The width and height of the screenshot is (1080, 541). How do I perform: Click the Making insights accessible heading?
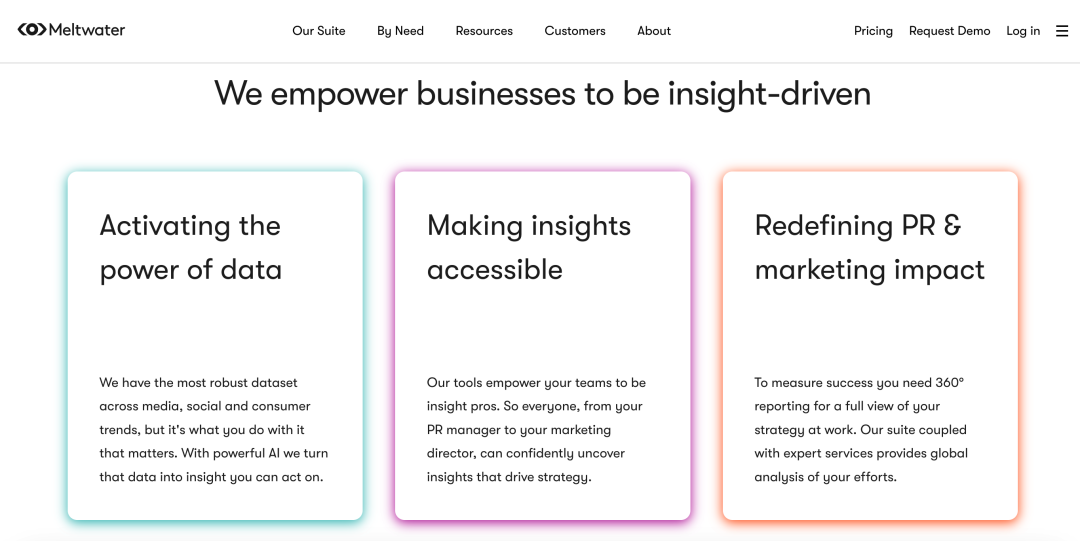pos(528,247)
